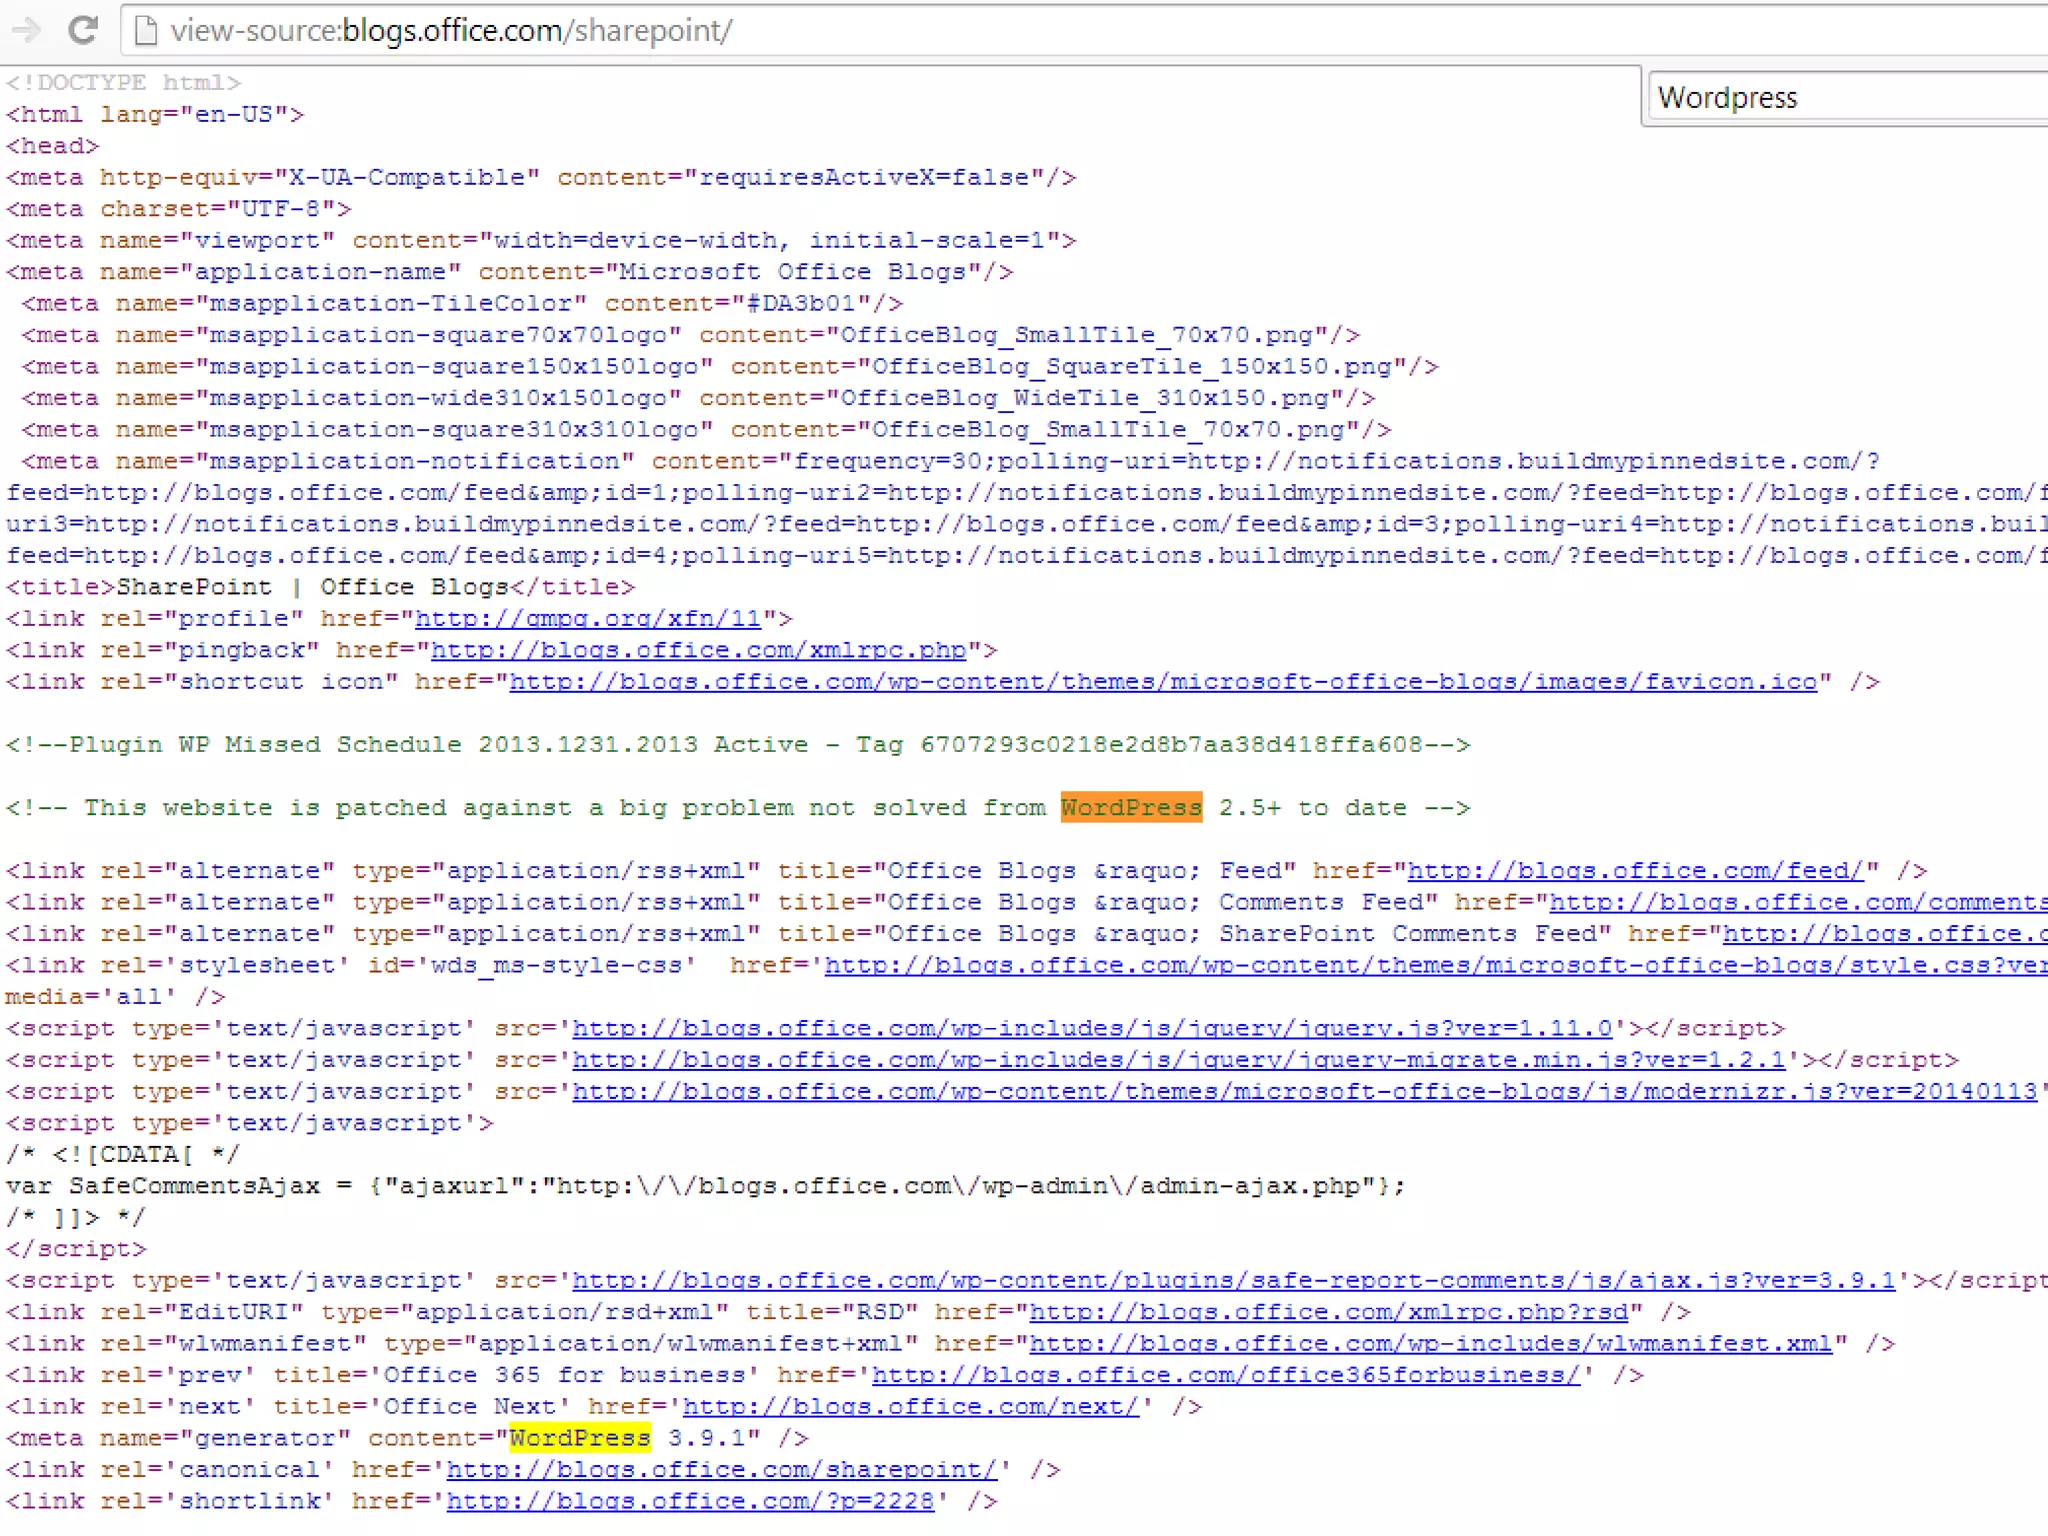Viewport: 2048px width, 1536px height.
Task: Click the browser reload icon
Action: click(x=83, y=30)
